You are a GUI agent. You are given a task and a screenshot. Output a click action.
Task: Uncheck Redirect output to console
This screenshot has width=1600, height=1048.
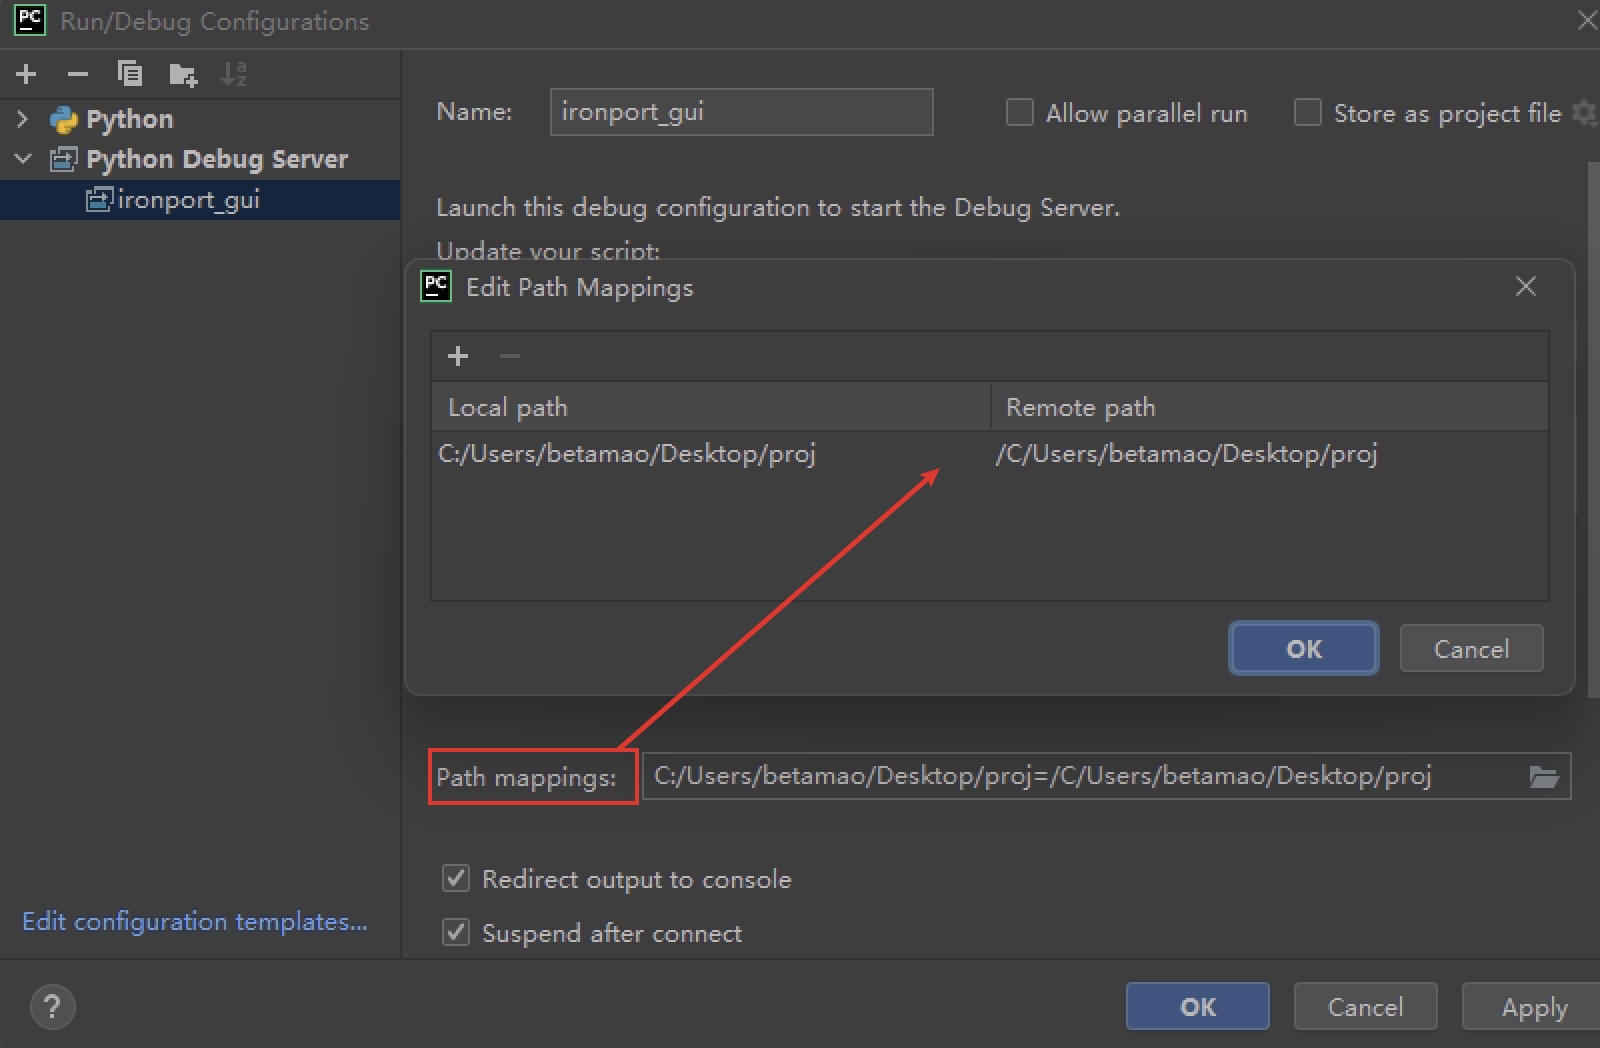[456, 879]
